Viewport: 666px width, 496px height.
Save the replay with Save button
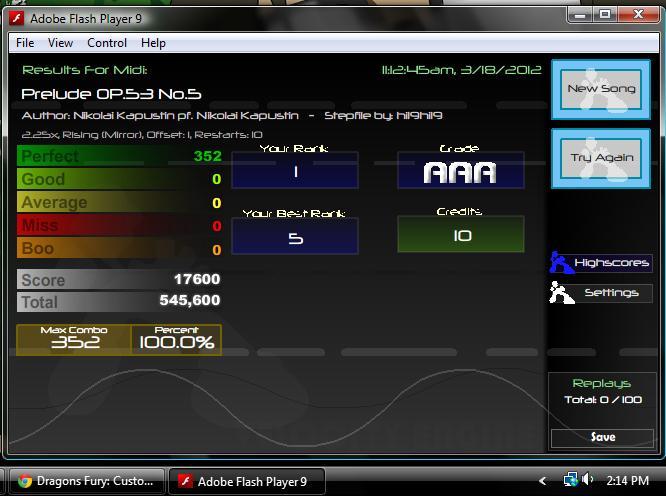pos(602,438)
